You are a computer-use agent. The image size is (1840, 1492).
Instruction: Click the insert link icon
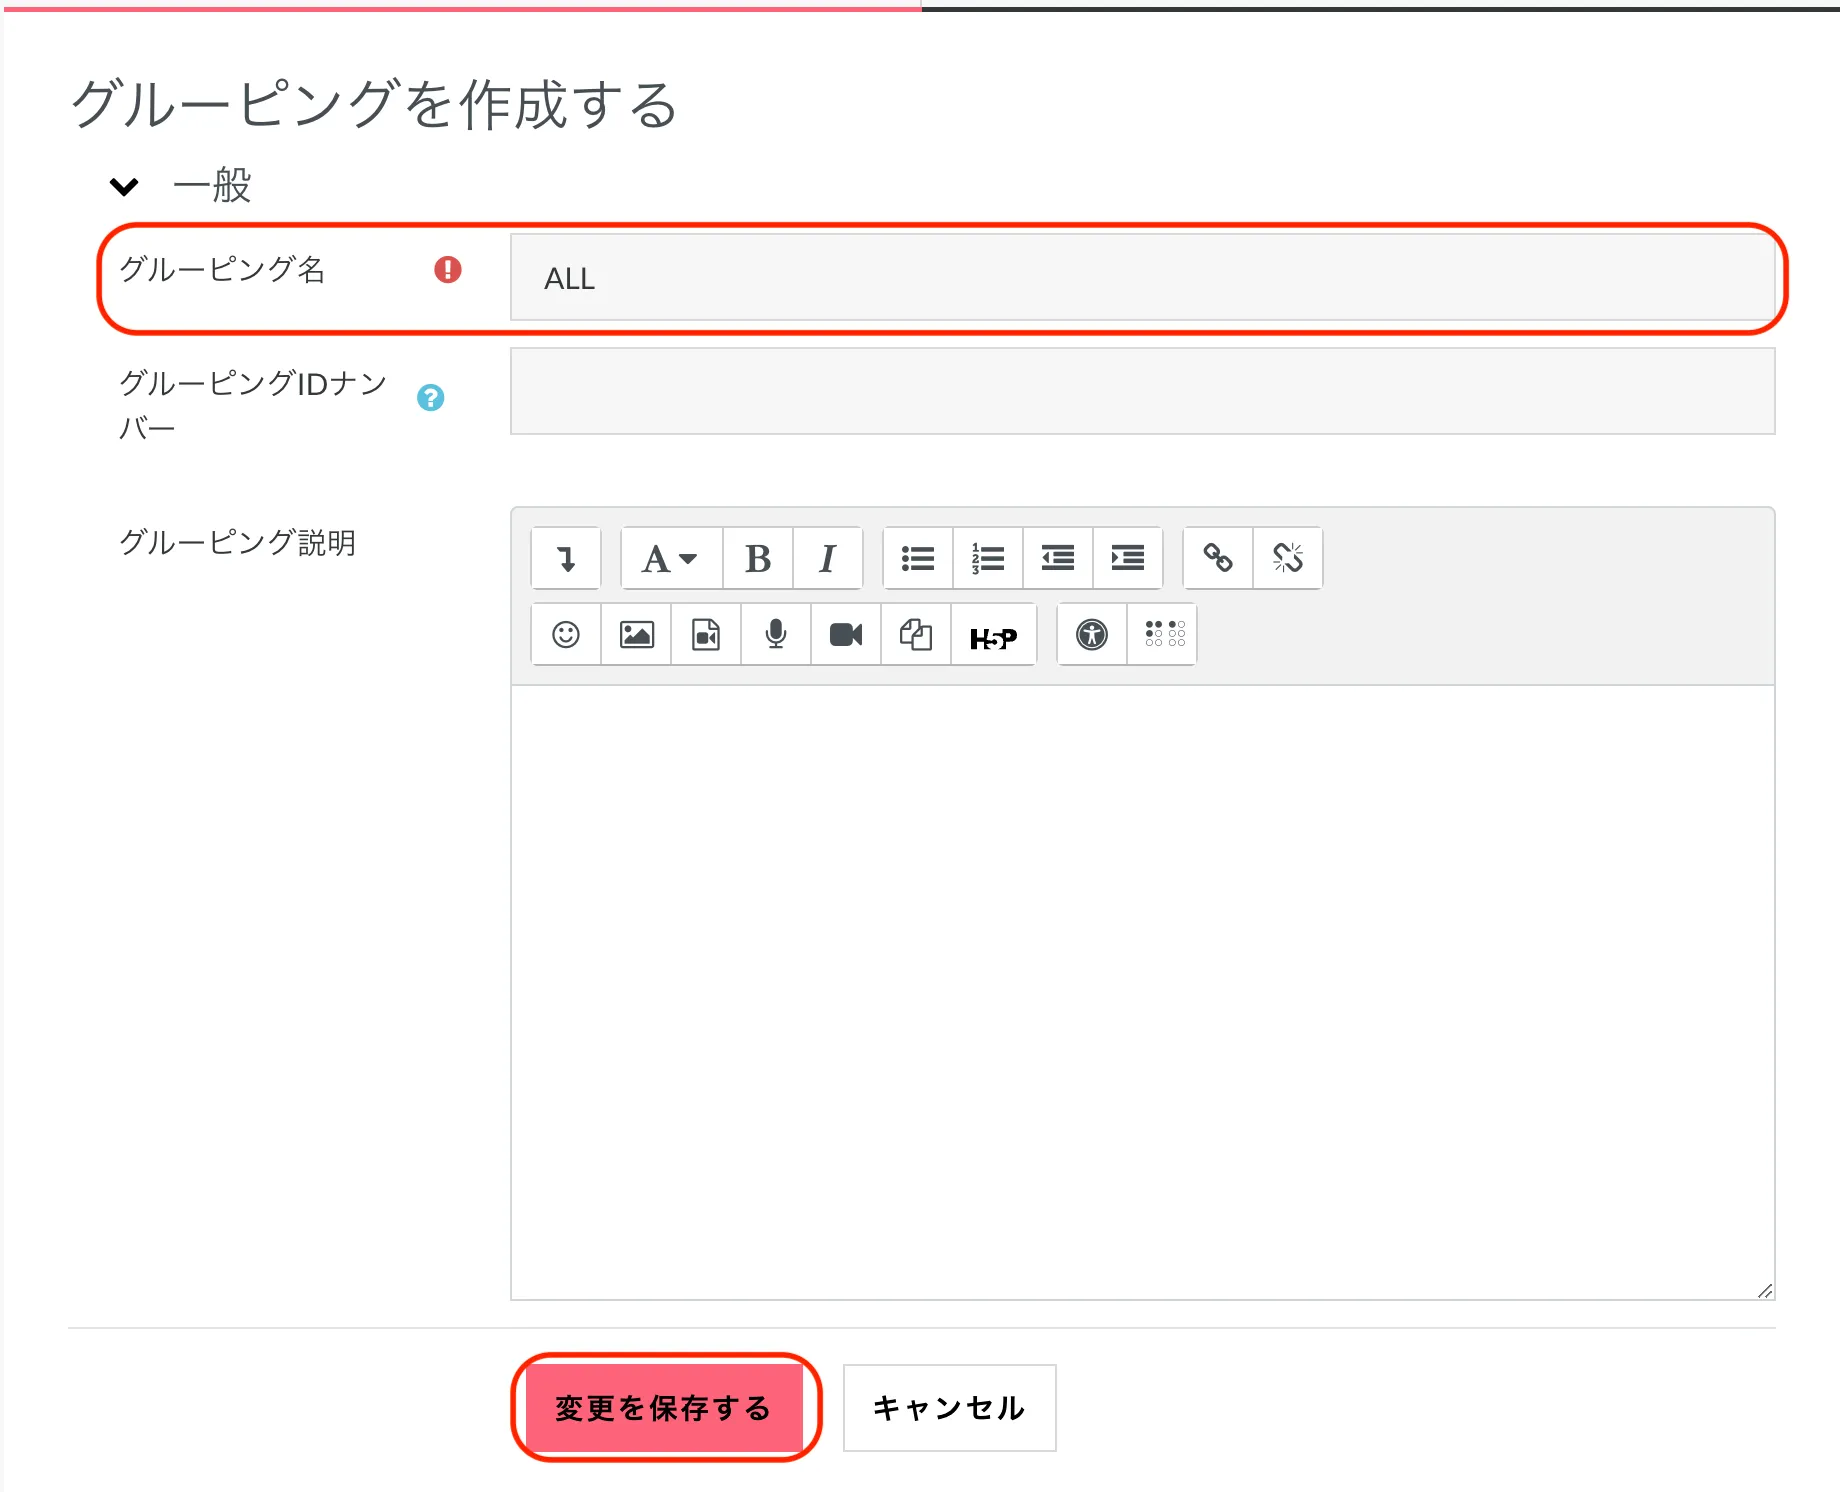pos(1218,558)
